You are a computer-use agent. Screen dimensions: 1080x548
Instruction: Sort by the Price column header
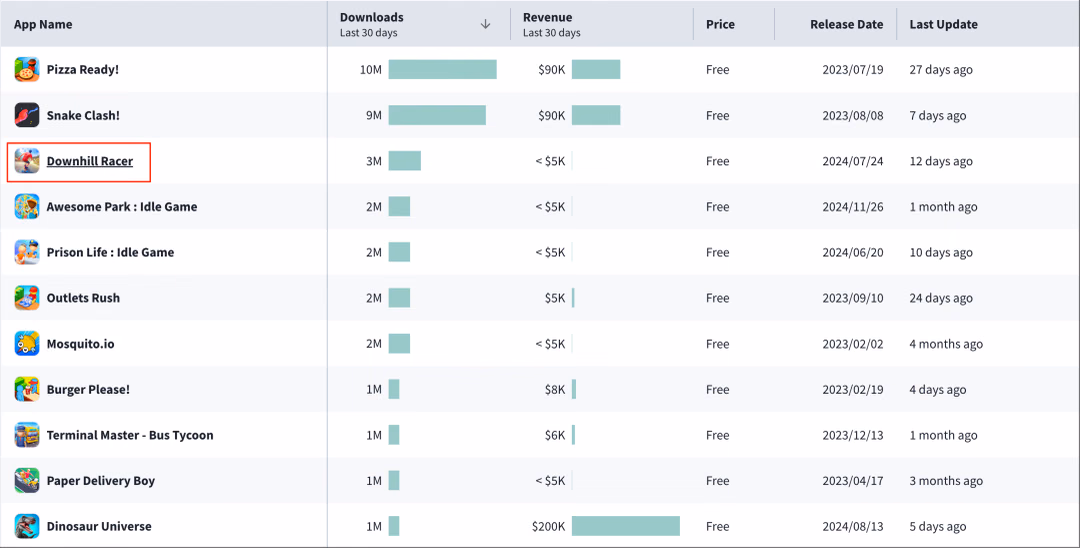pos(720,24)
